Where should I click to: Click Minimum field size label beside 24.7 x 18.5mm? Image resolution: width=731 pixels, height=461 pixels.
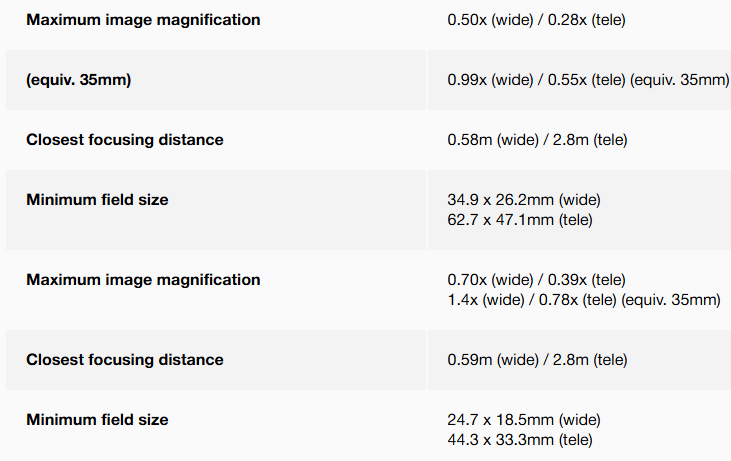point(97,420)
